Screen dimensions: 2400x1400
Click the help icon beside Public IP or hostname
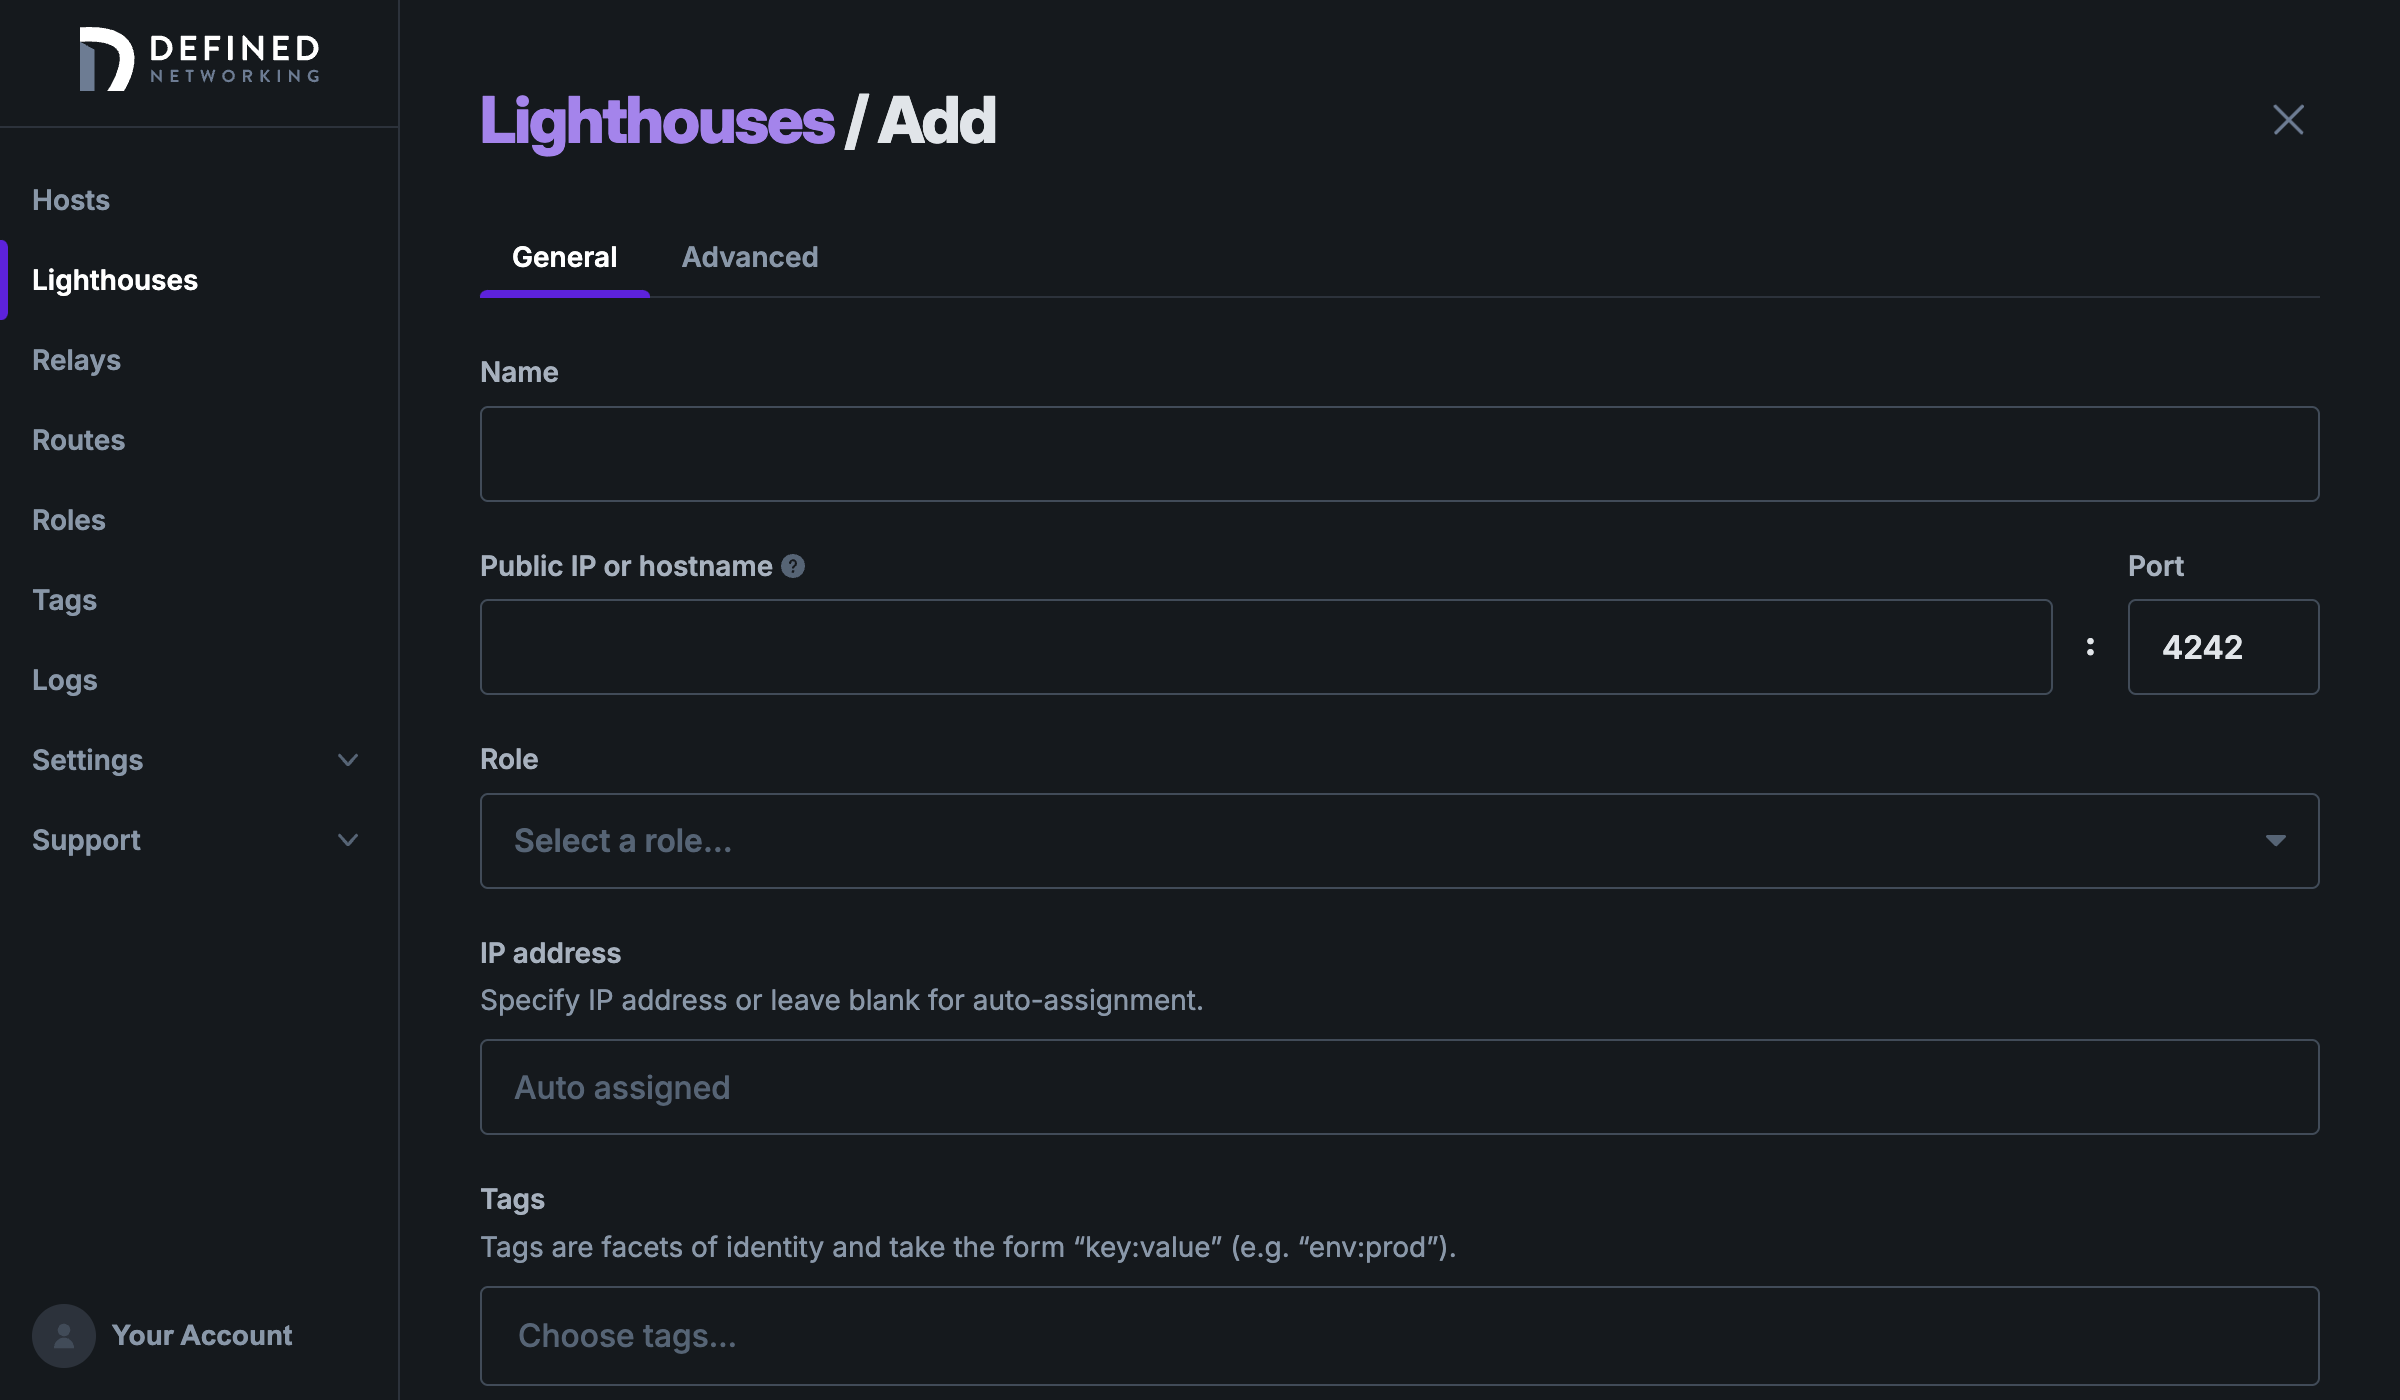click(x=793, y=566)
